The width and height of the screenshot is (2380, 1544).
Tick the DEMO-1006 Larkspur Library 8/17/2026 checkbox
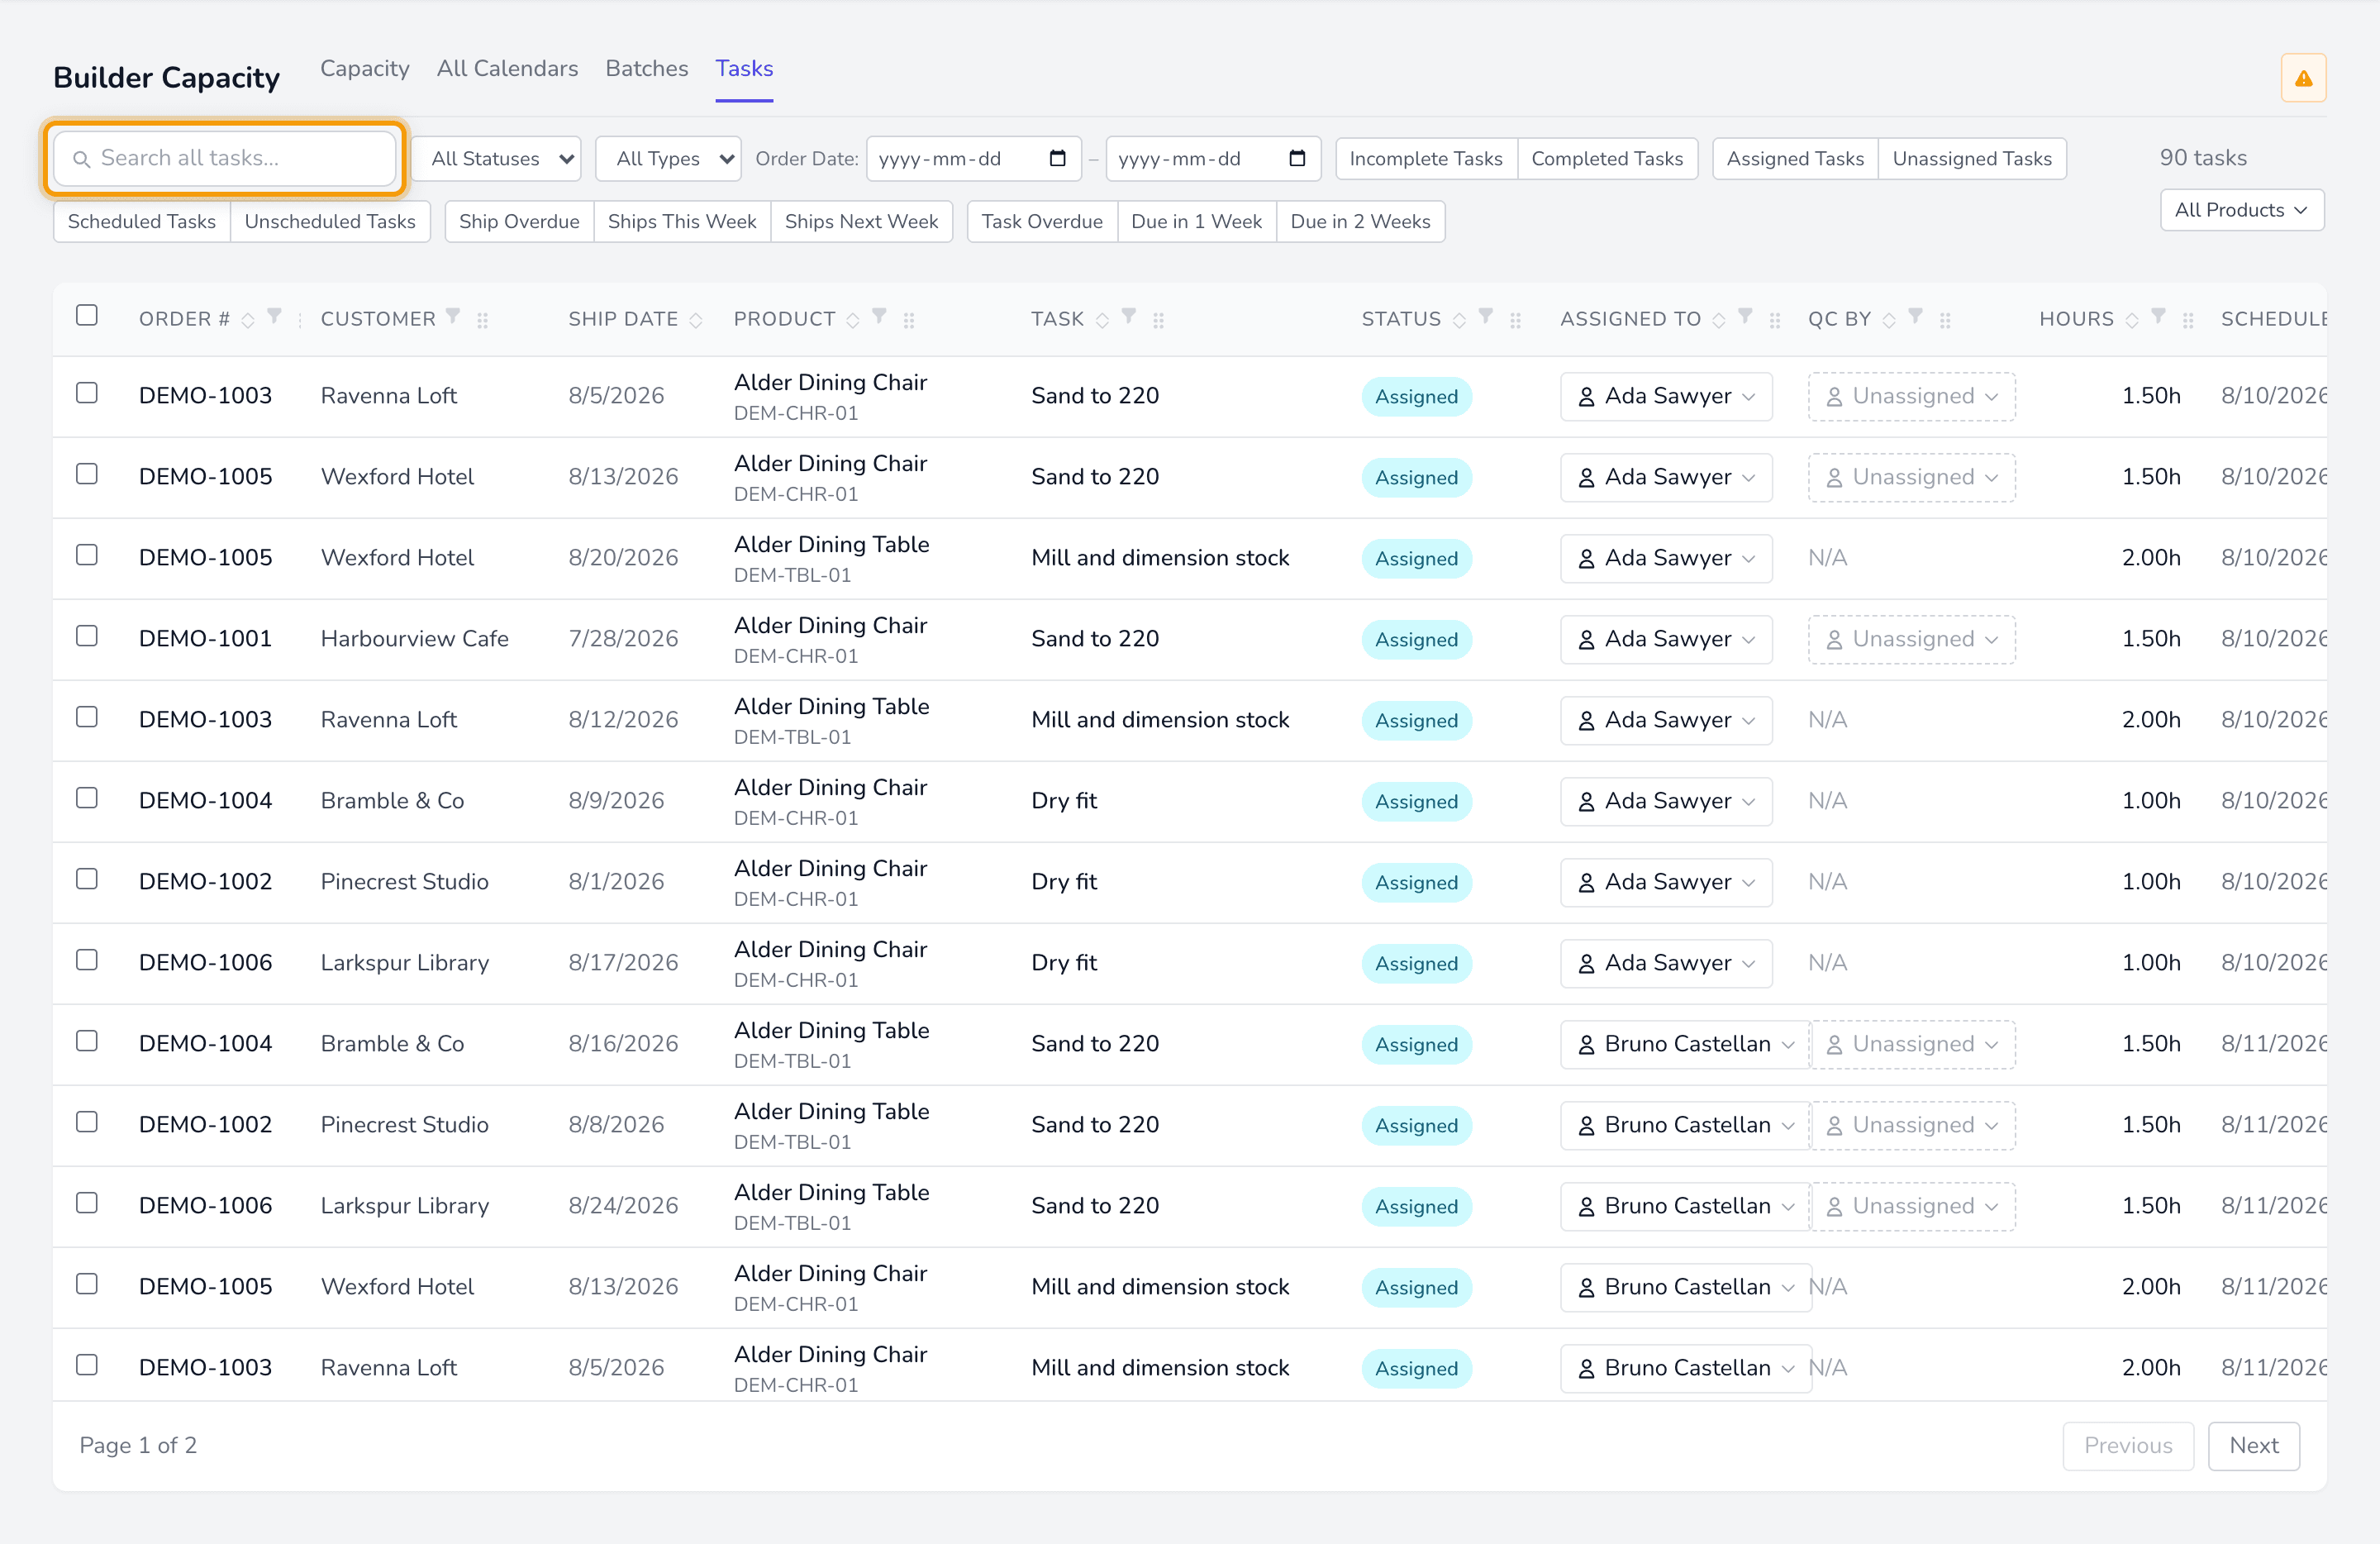pos(87,960)
